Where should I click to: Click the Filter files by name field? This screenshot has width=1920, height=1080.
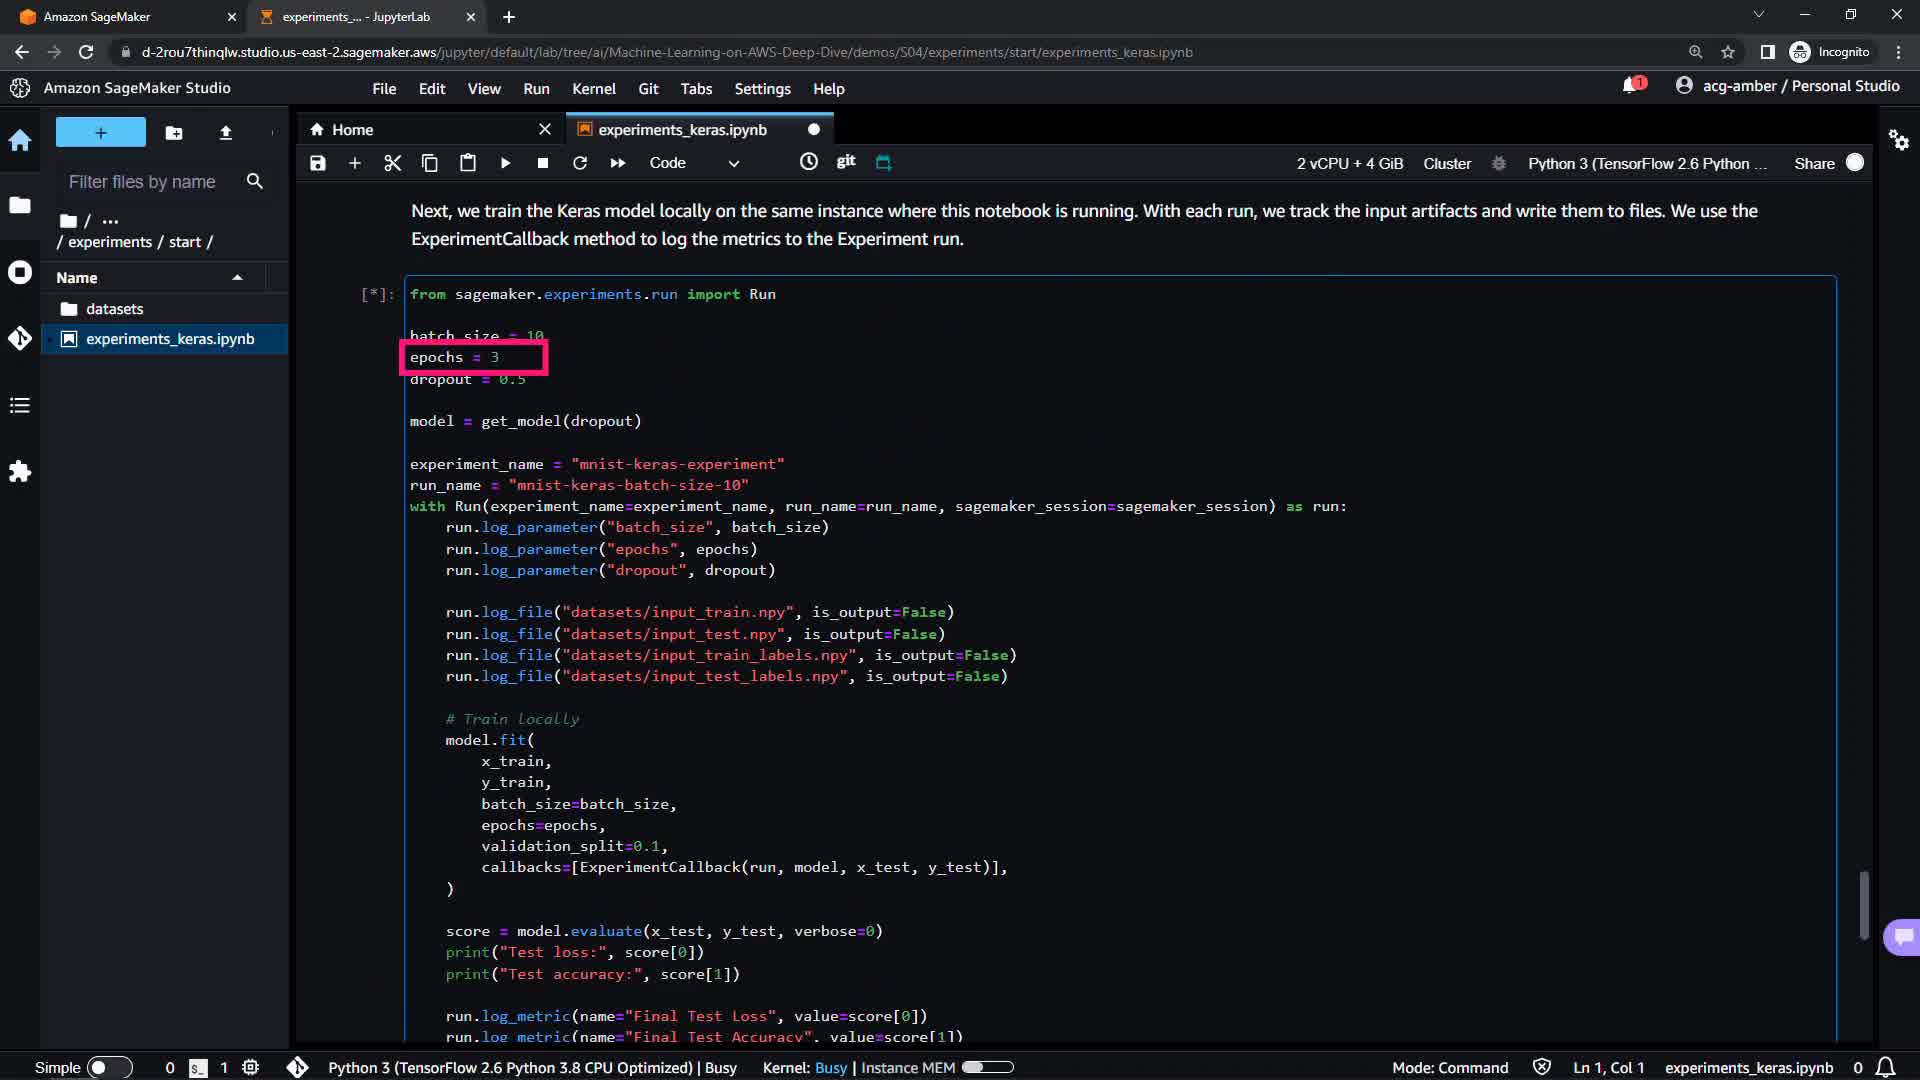click(x=142, y=181)
